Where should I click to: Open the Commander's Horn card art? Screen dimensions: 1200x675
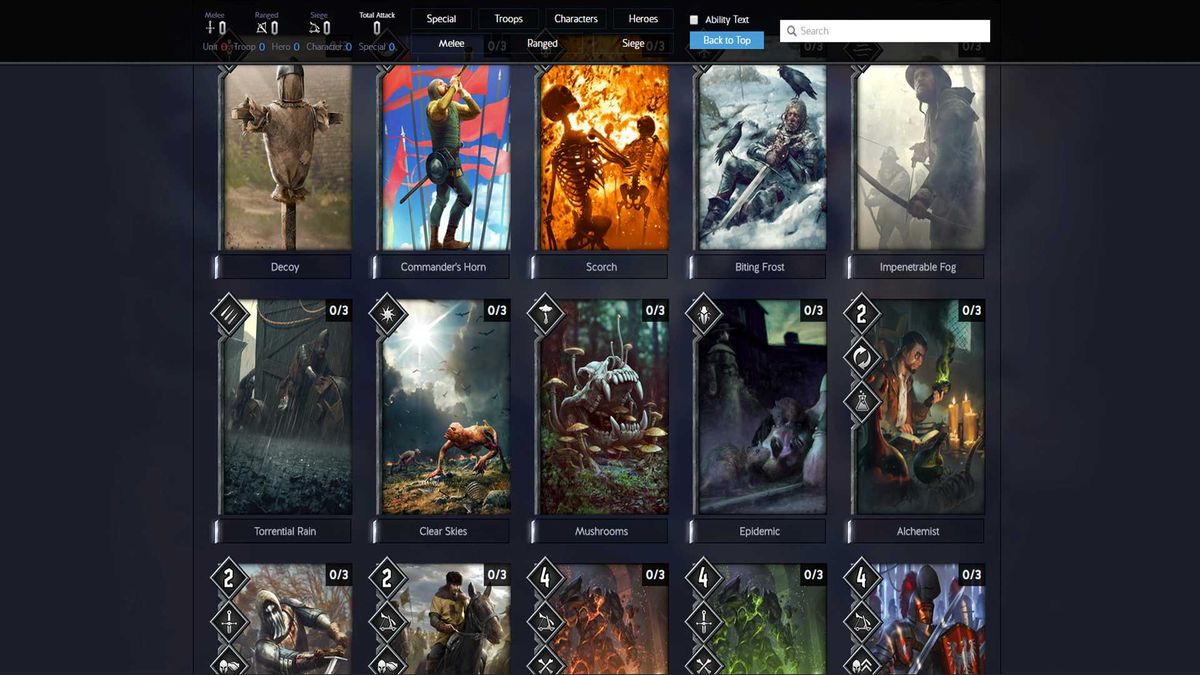click(x=445, y=157)
